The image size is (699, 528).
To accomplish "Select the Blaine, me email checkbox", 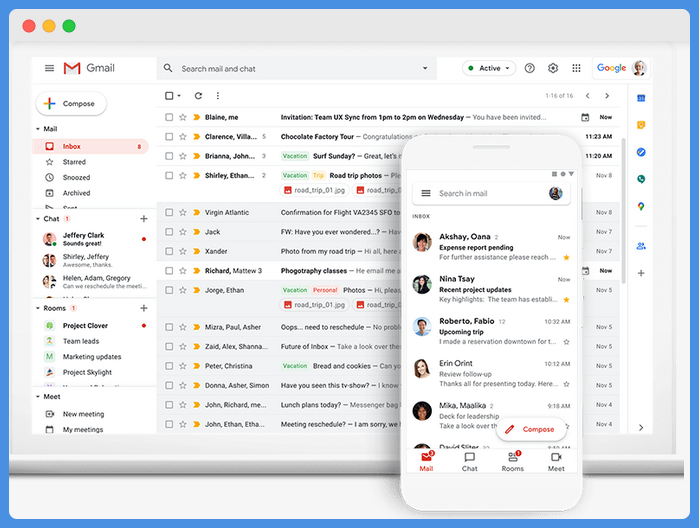I will [169, 117].
